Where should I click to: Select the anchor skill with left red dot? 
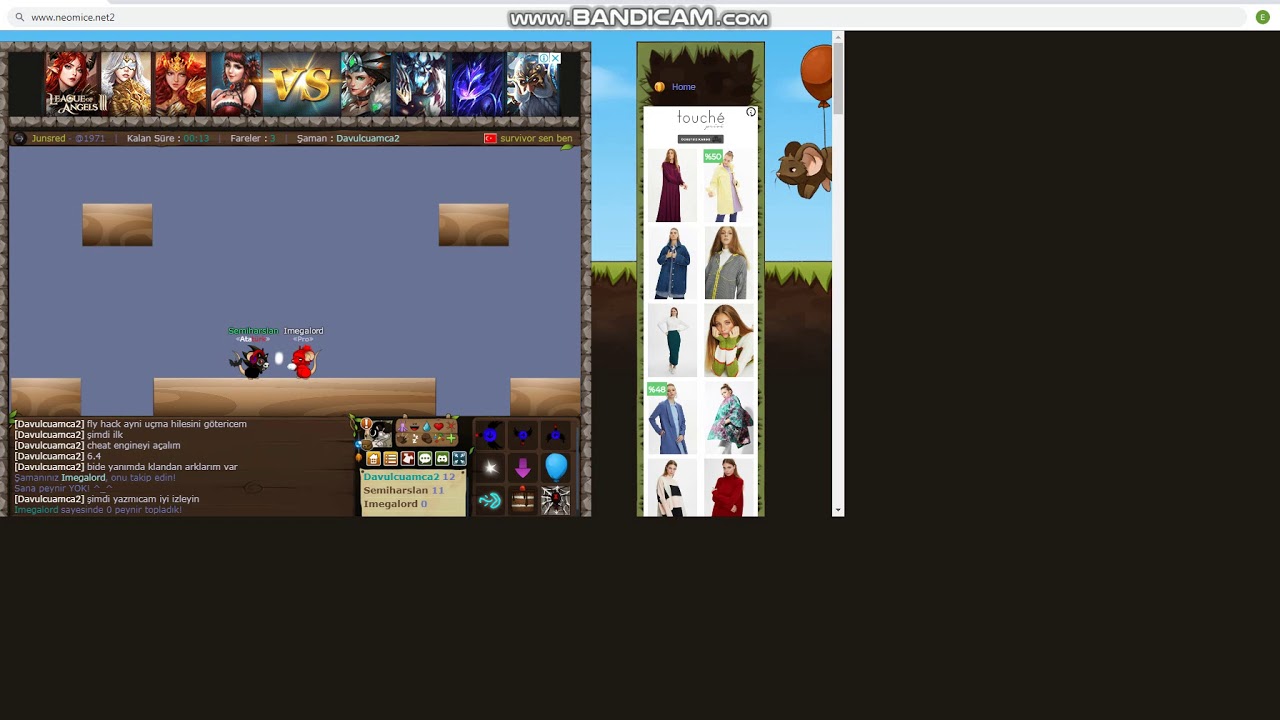click(490, 434)
